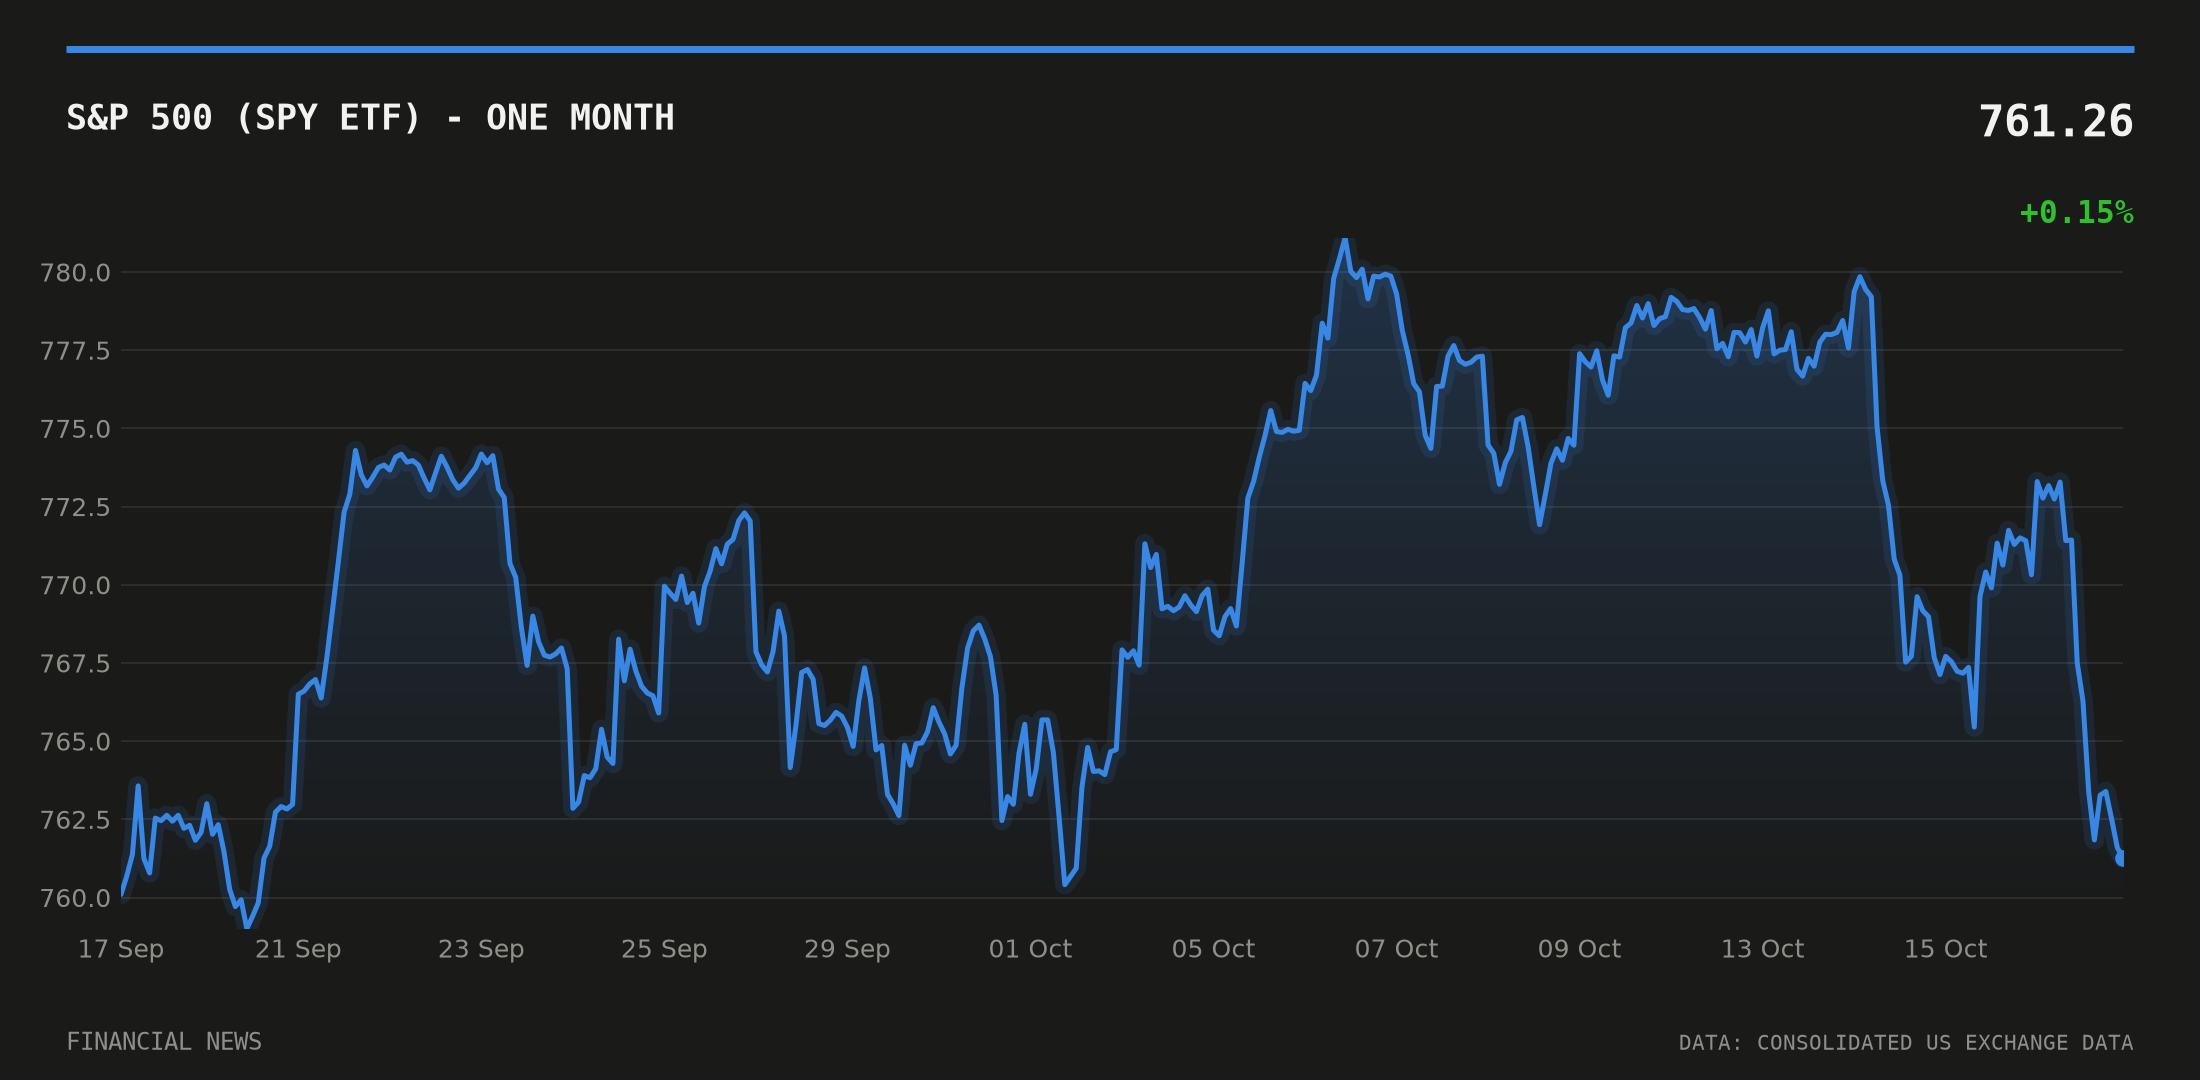Click the 07 Oct date label
Viewport: 2200px width, 1080px height.
point(1396,949)
